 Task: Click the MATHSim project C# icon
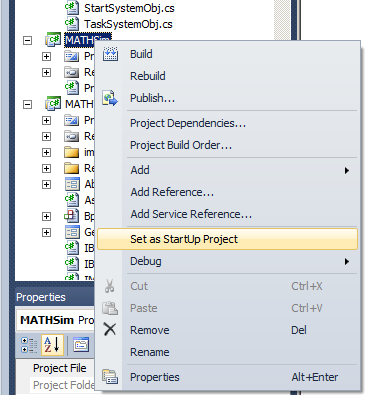point(53,40)
